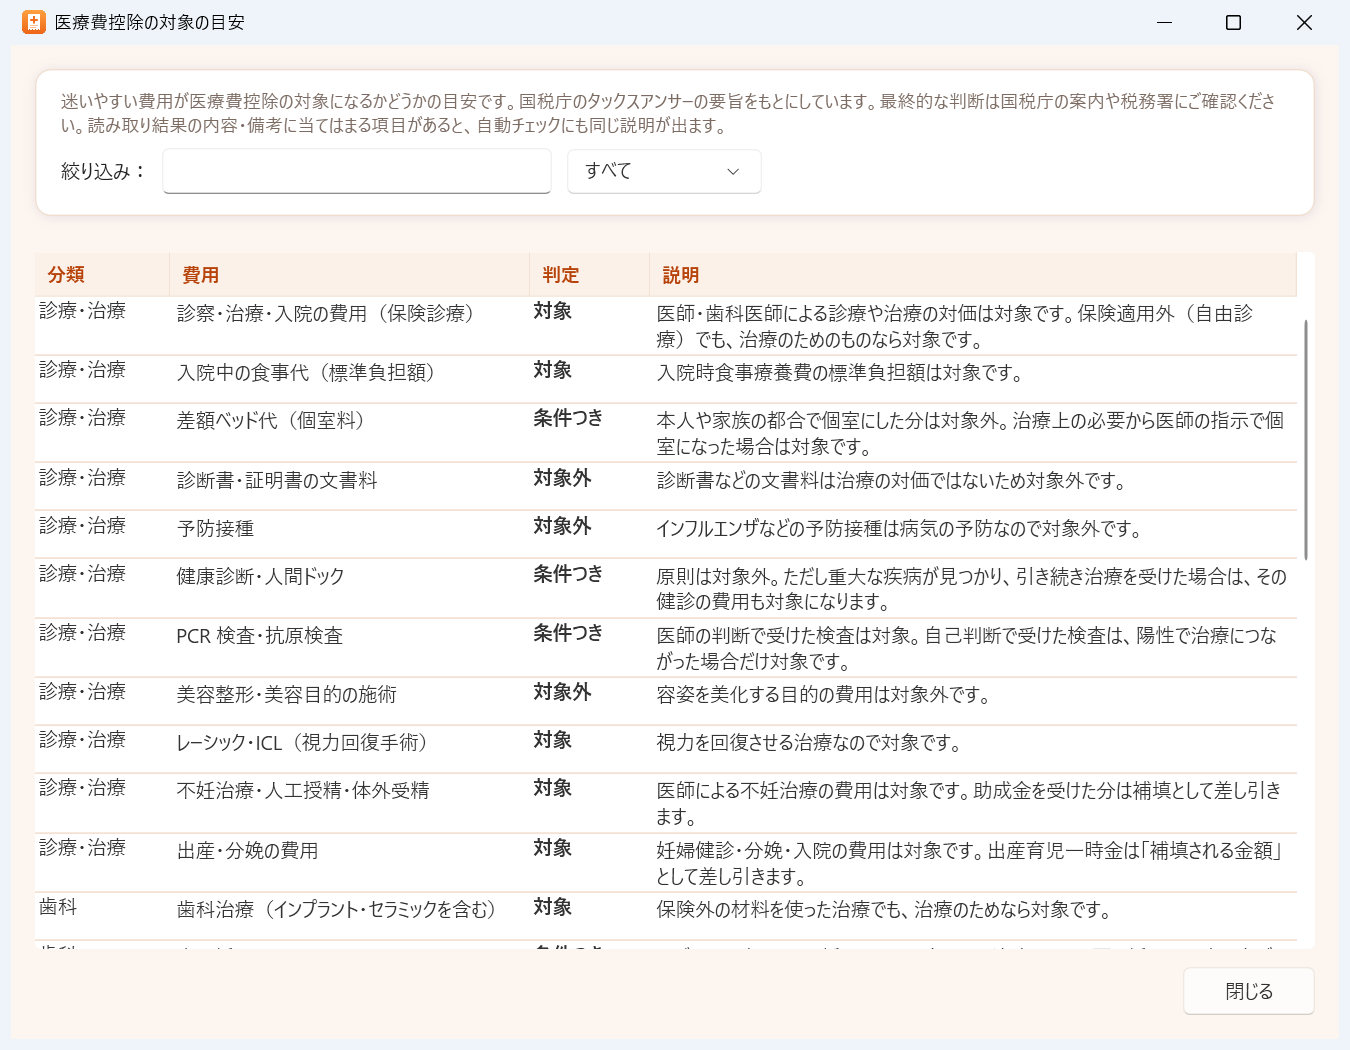Image resolution: width=1350 pixels, height=1050 pixels.
Task: Click 診療・治療 cell in 出産・分娩の費用 row
Action: (83, 848)
